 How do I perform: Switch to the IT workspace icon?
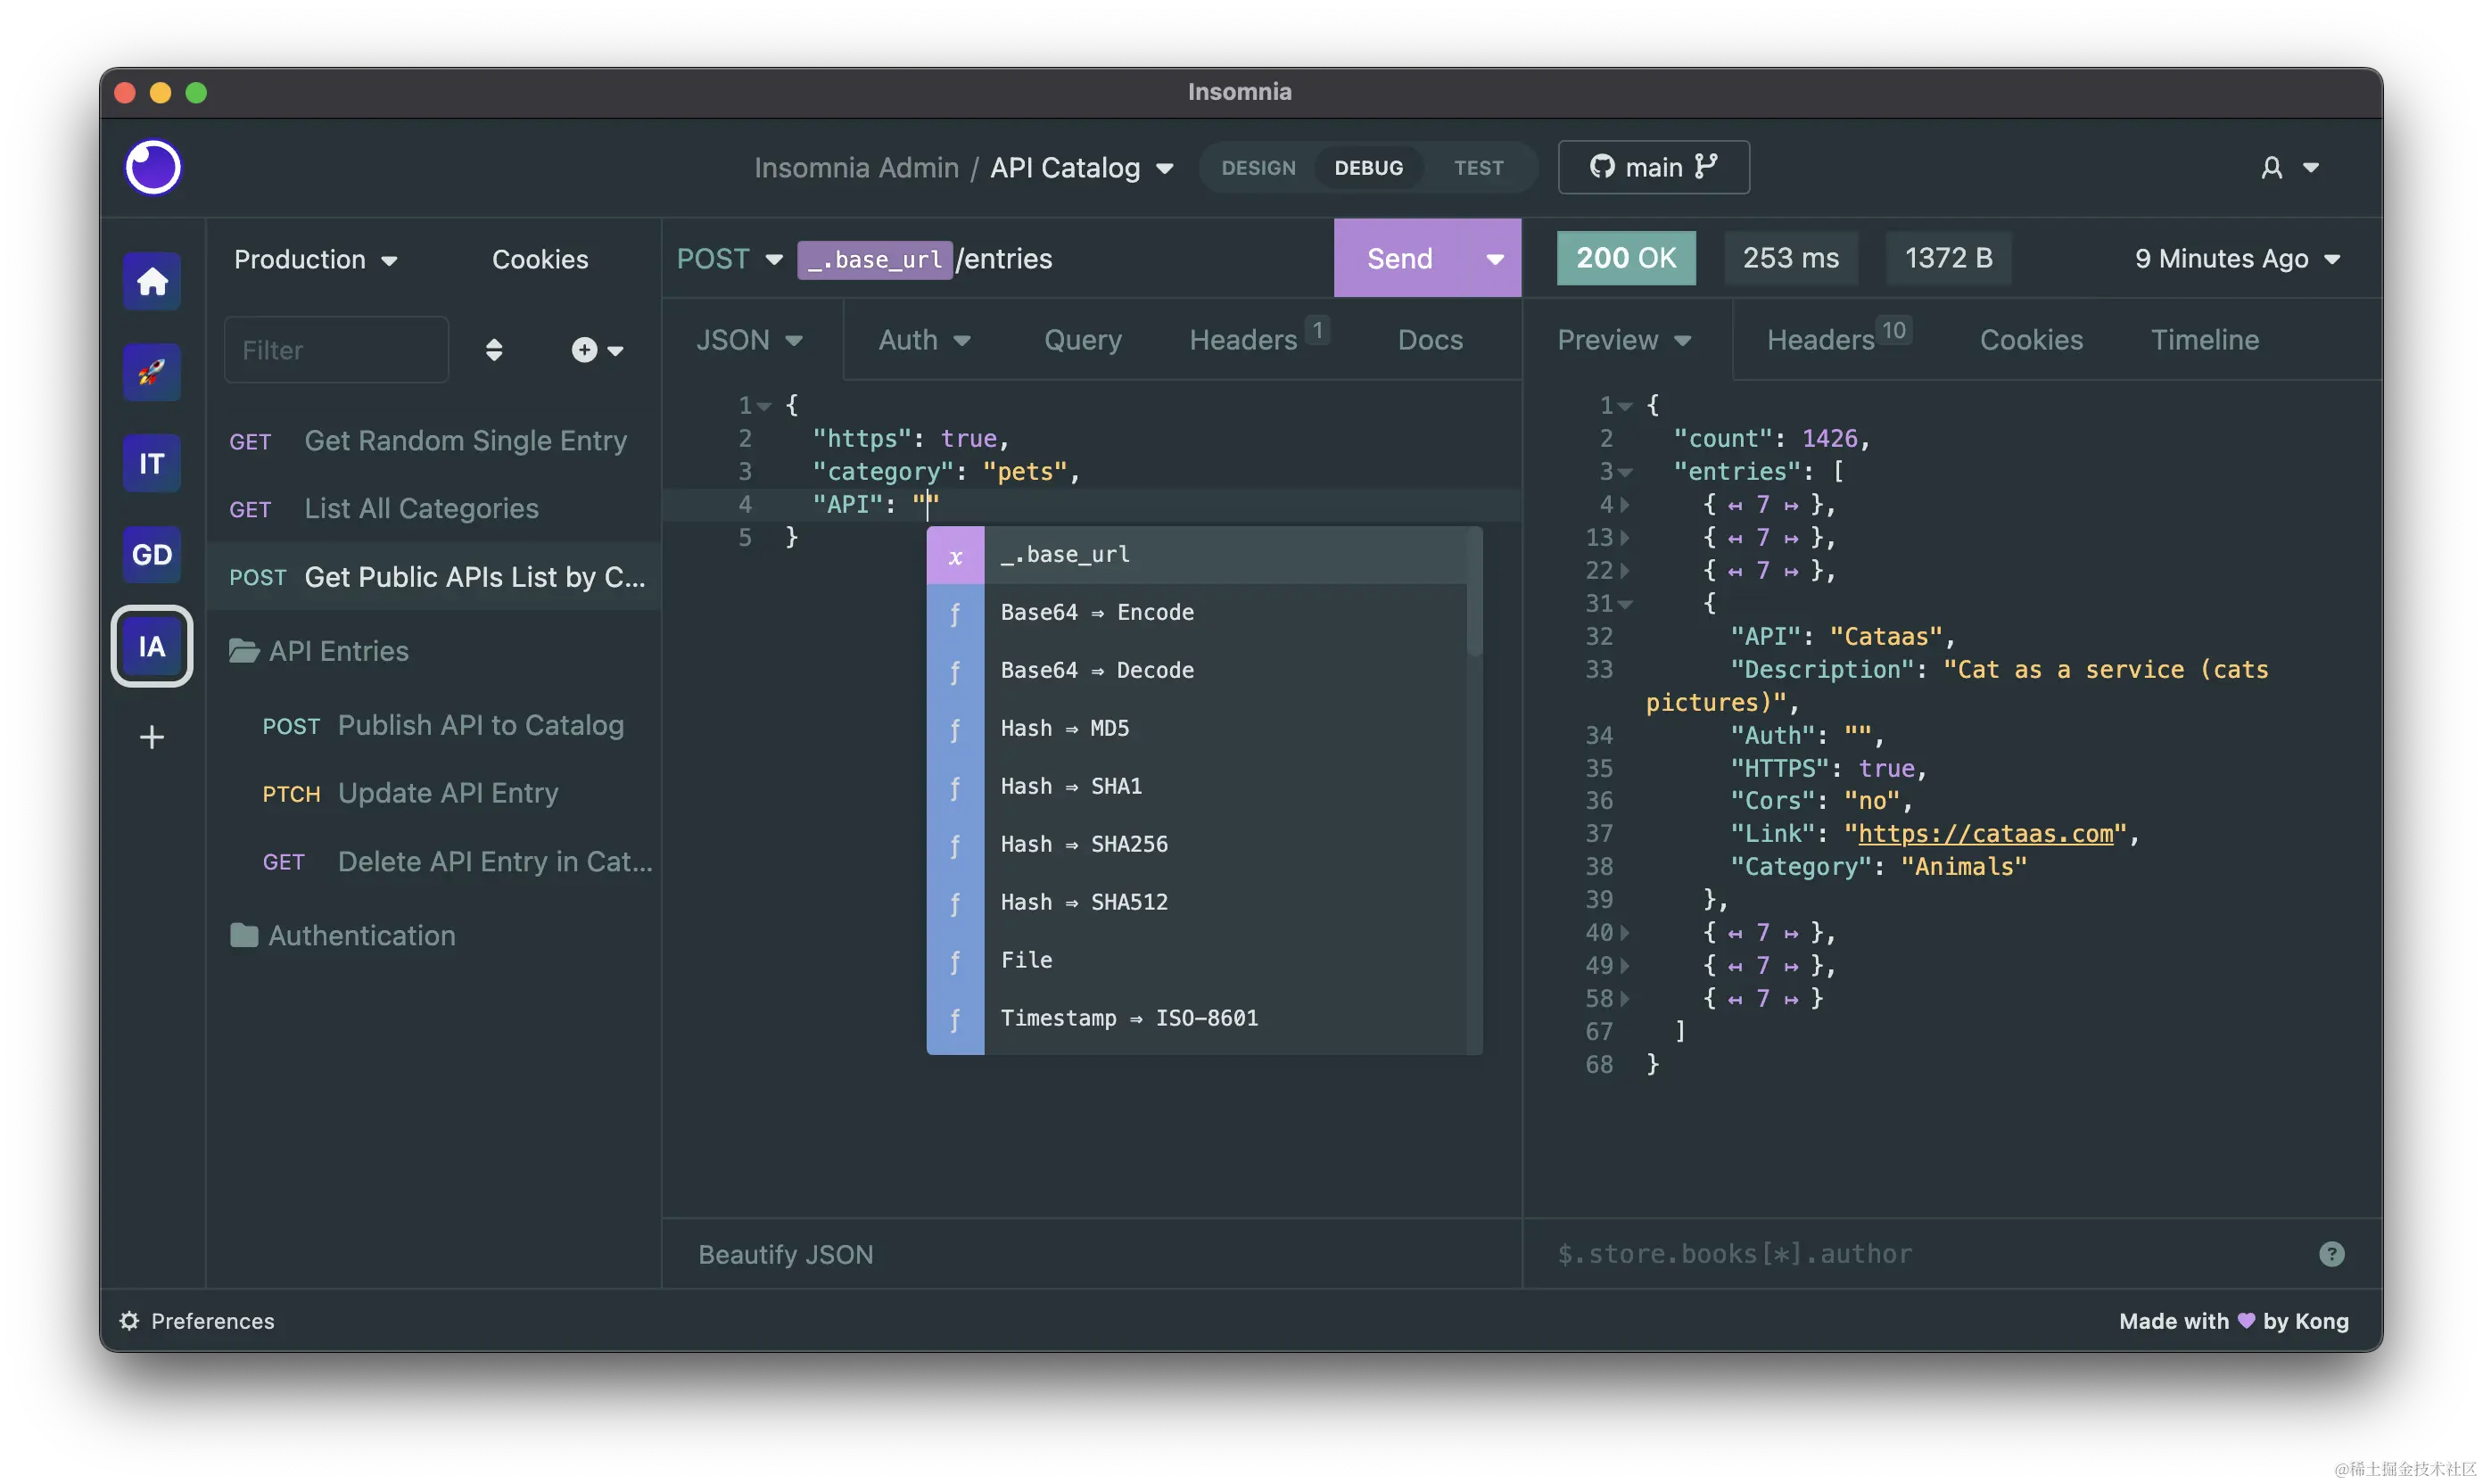[152, 463]
